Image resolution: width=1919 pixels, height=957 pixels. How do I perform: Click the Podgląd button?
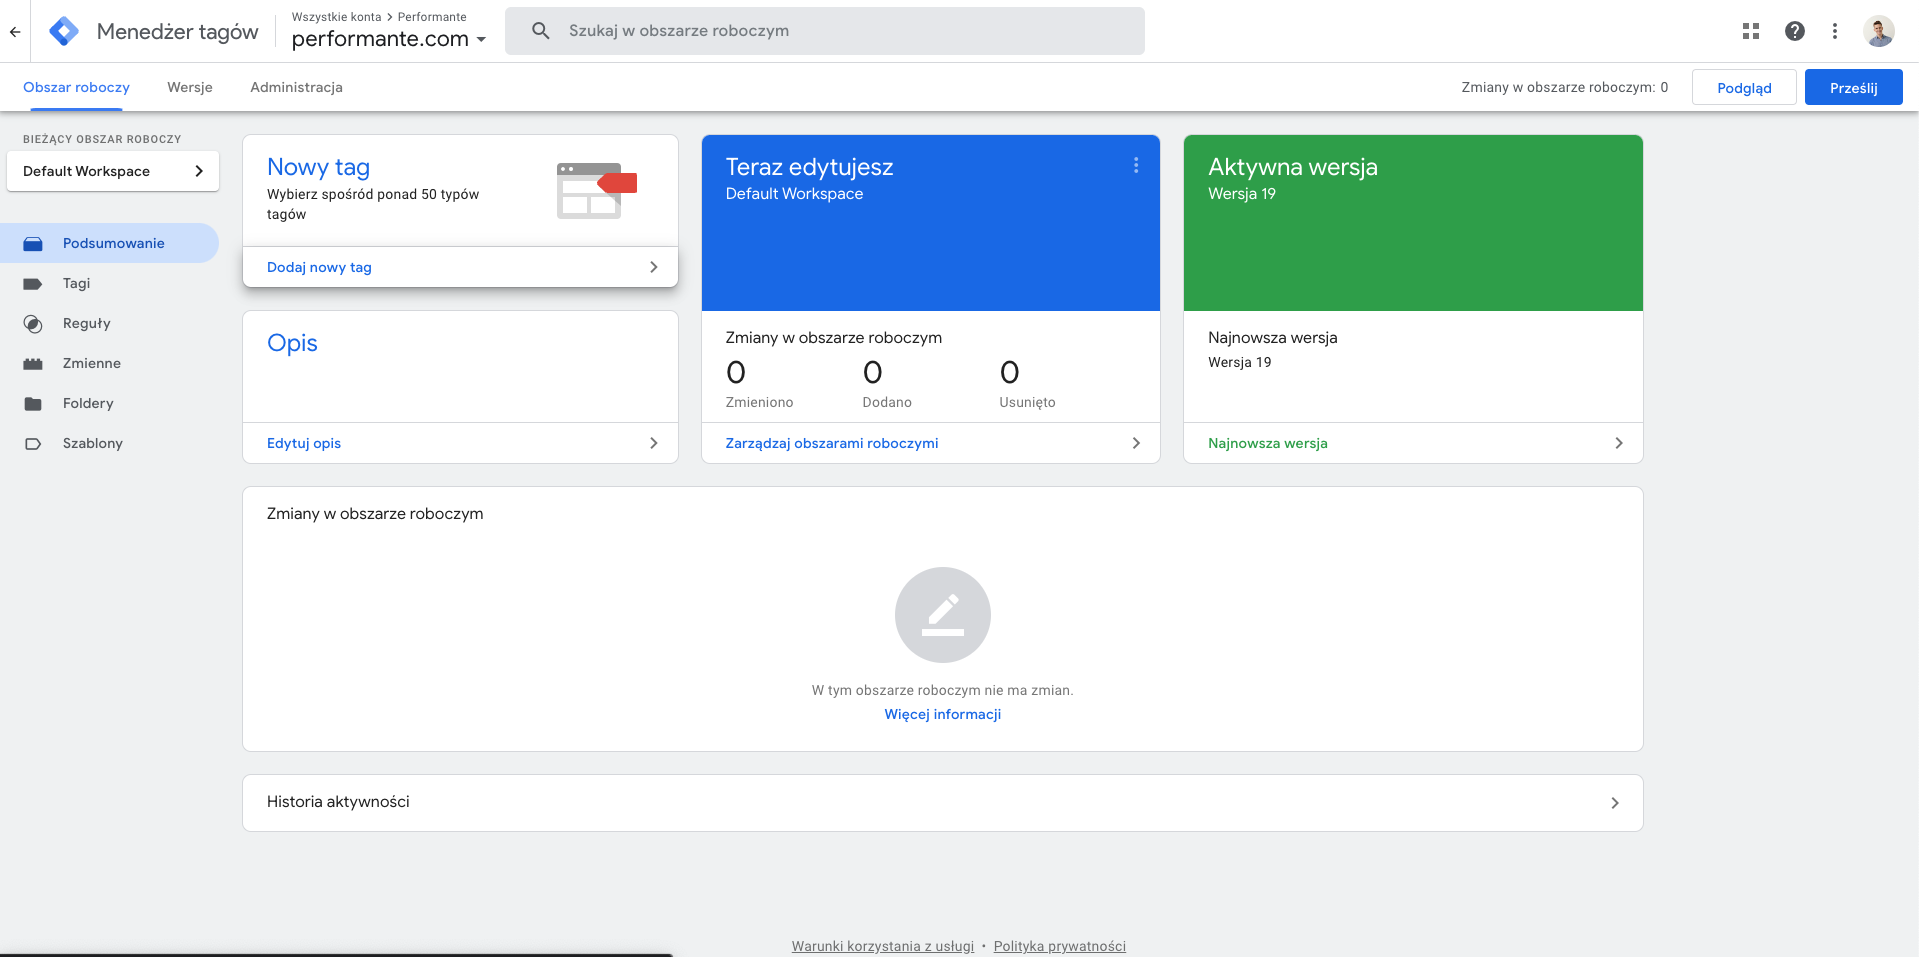(x=1744, y=87)
